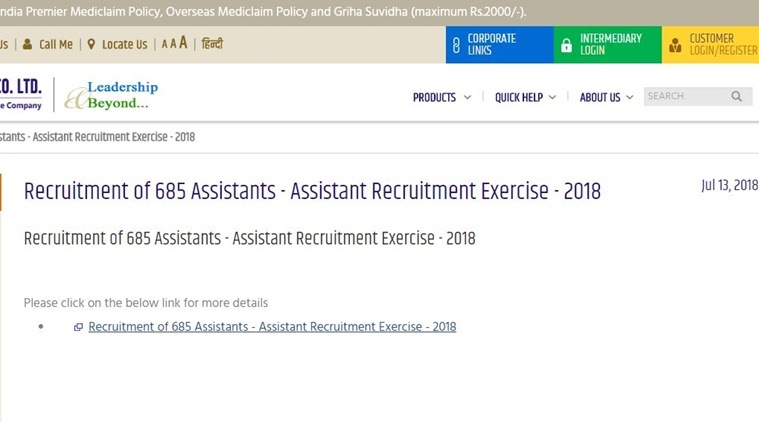Click the external link icon beside recruitment link
Image resolution: width=759 pixels, height=422 pixels.
click(x=78, y=327)
